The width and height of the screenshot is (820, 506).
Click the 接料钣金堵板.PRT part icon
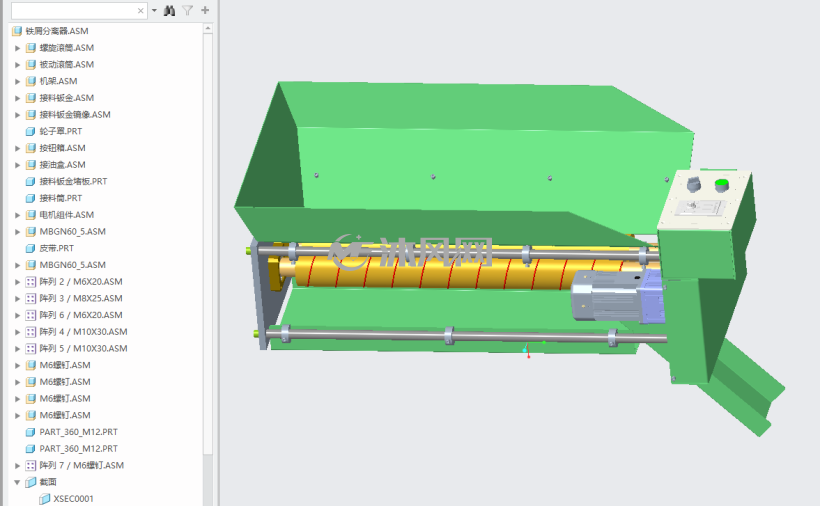(31, 181)
